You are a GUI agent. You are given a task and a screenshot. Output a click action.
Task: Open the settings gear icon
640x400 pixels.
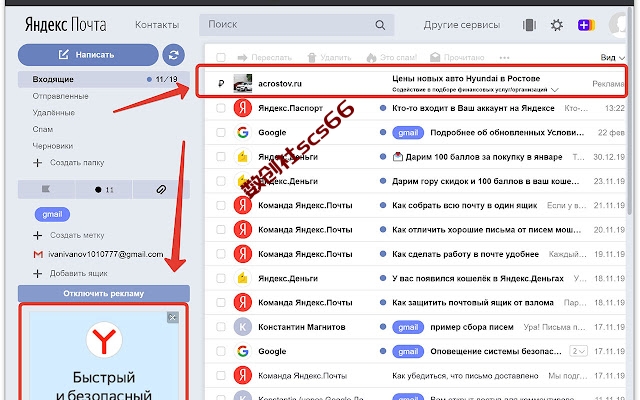(x=557, y=25)
